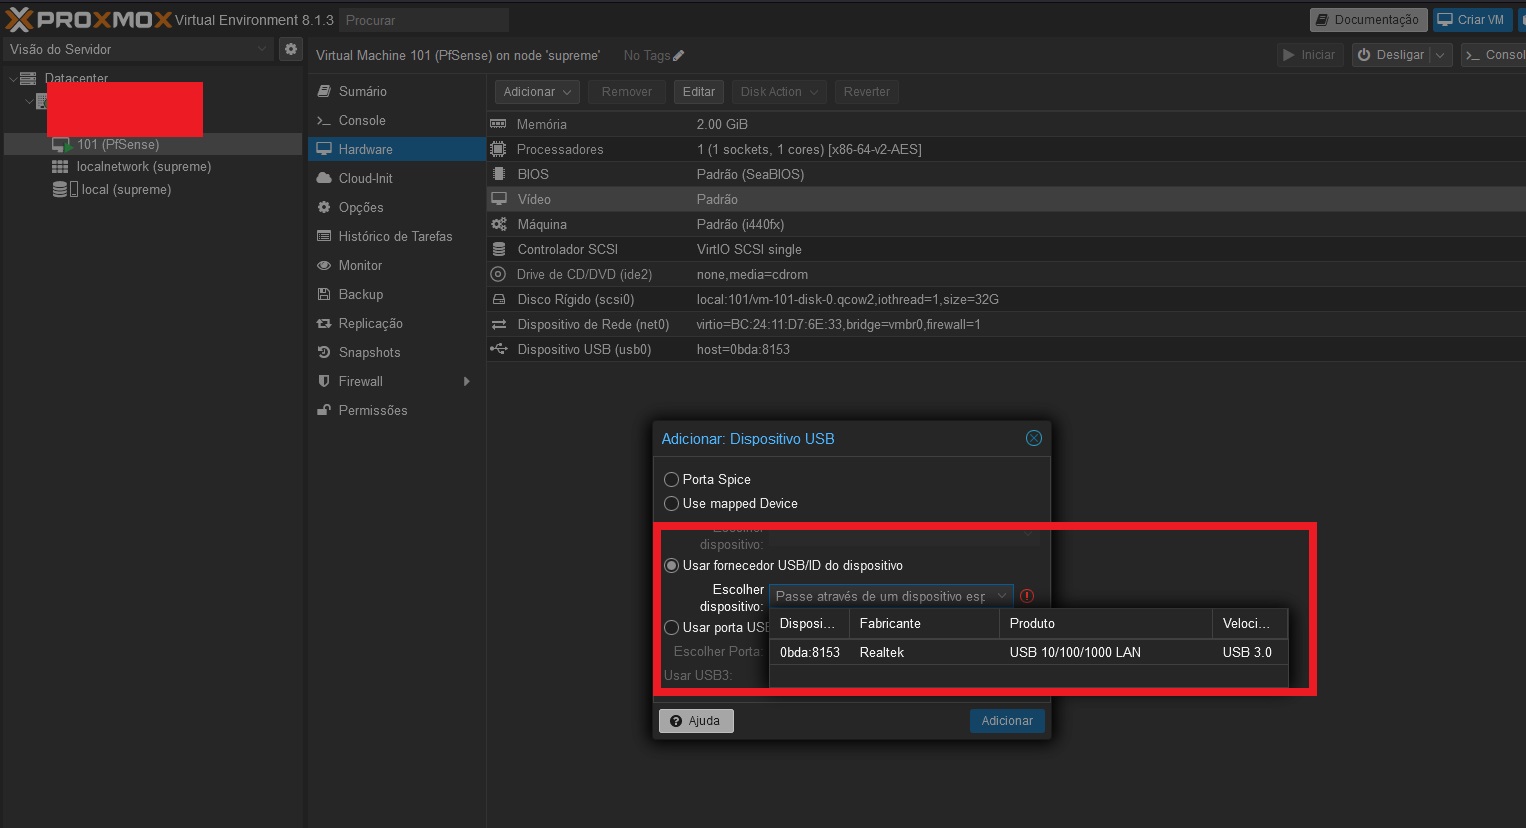Select the Hardware menu item
Viewport: 1526px width, 828px height.
pos(396,149)
